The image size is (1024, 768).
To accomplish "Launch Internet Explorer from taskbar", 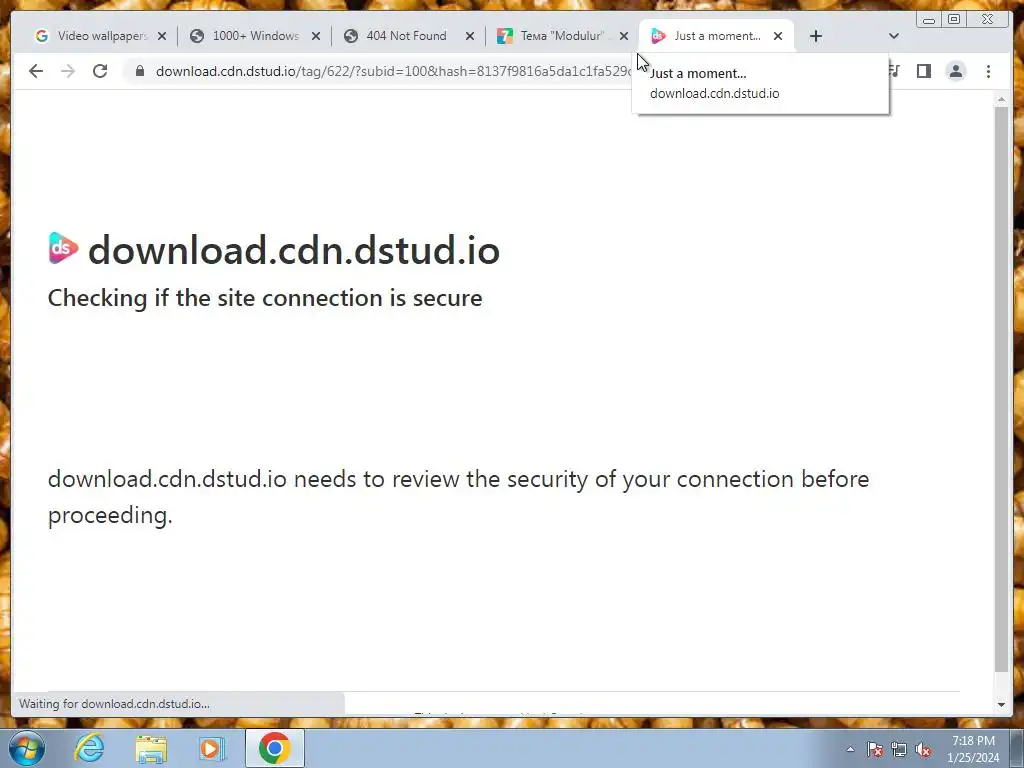I will pos(89,748).
